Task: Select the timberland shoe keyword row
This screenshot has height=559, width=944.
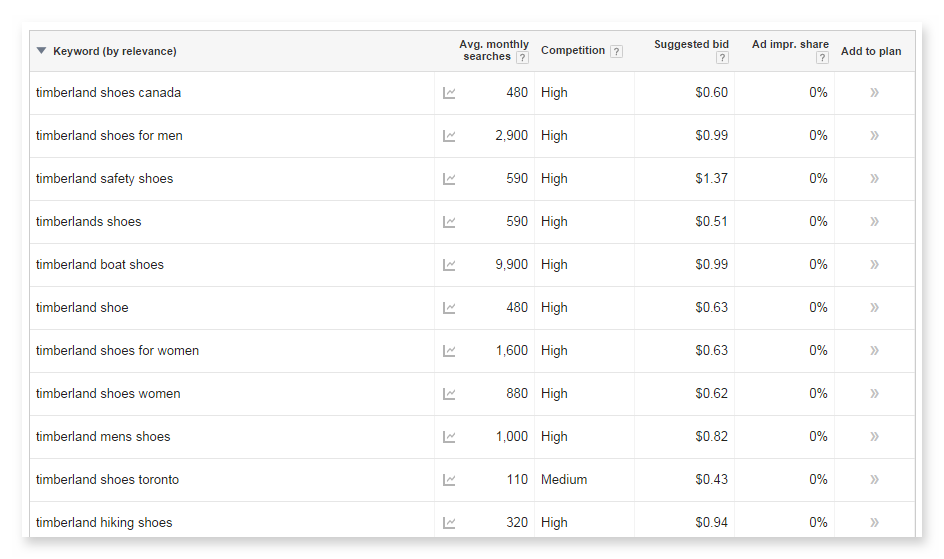Action: [82, 308]
